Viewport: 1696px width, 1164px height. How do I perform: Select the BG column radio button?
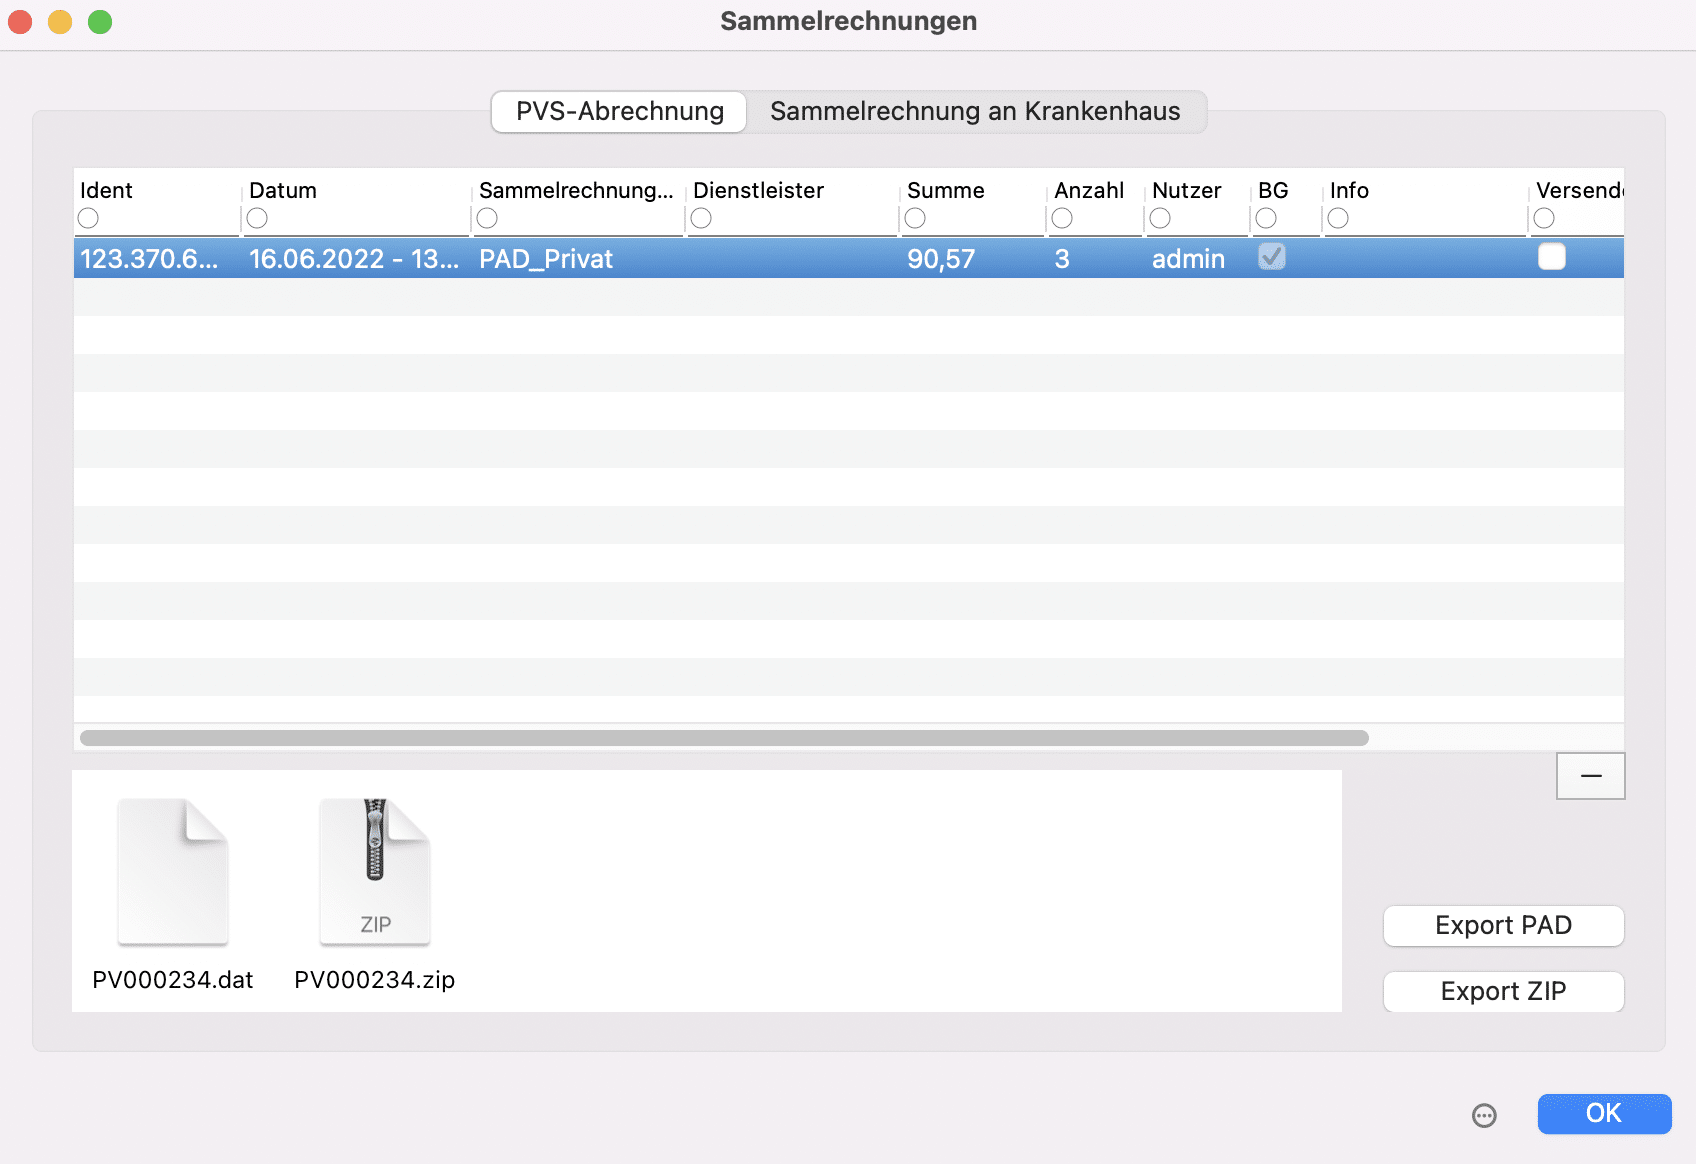[1266, 218]
